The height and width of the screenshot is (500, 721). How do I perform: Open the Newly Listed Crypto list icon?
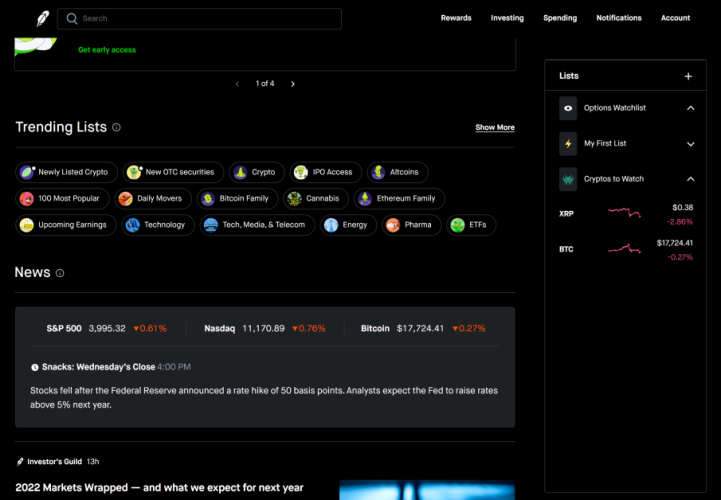click(27, 172)
